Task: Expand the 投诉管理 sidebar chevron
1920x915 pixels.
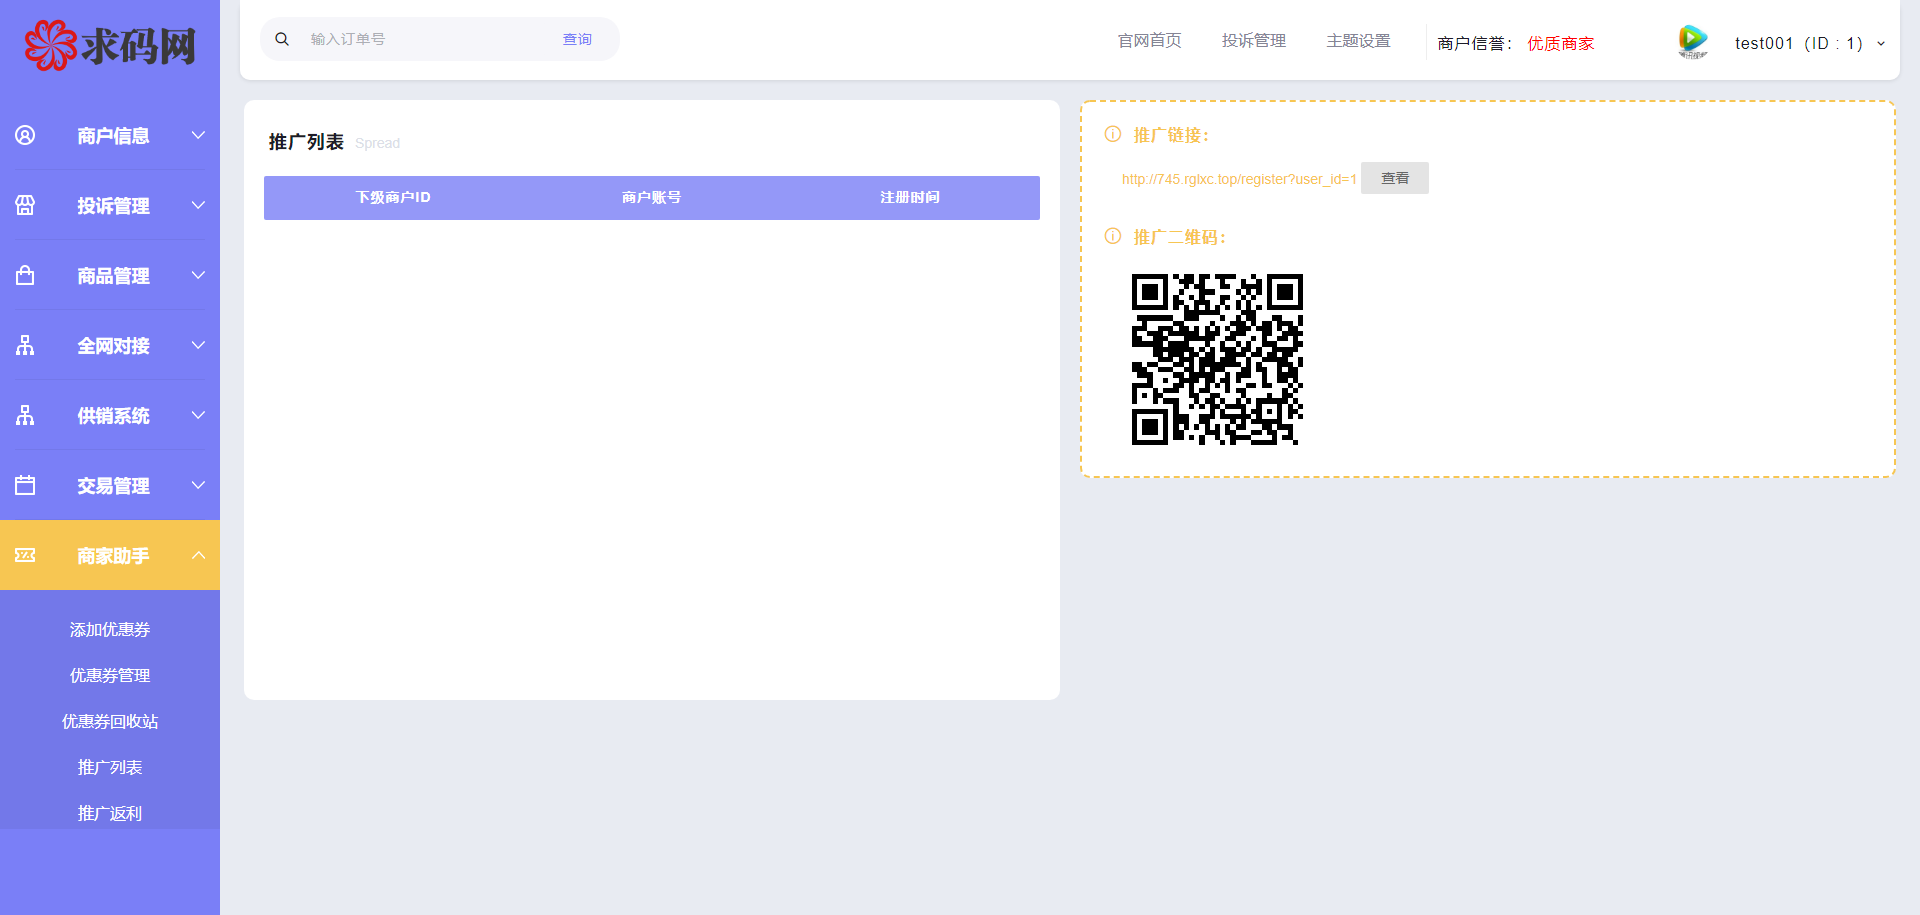Action: 198,205
